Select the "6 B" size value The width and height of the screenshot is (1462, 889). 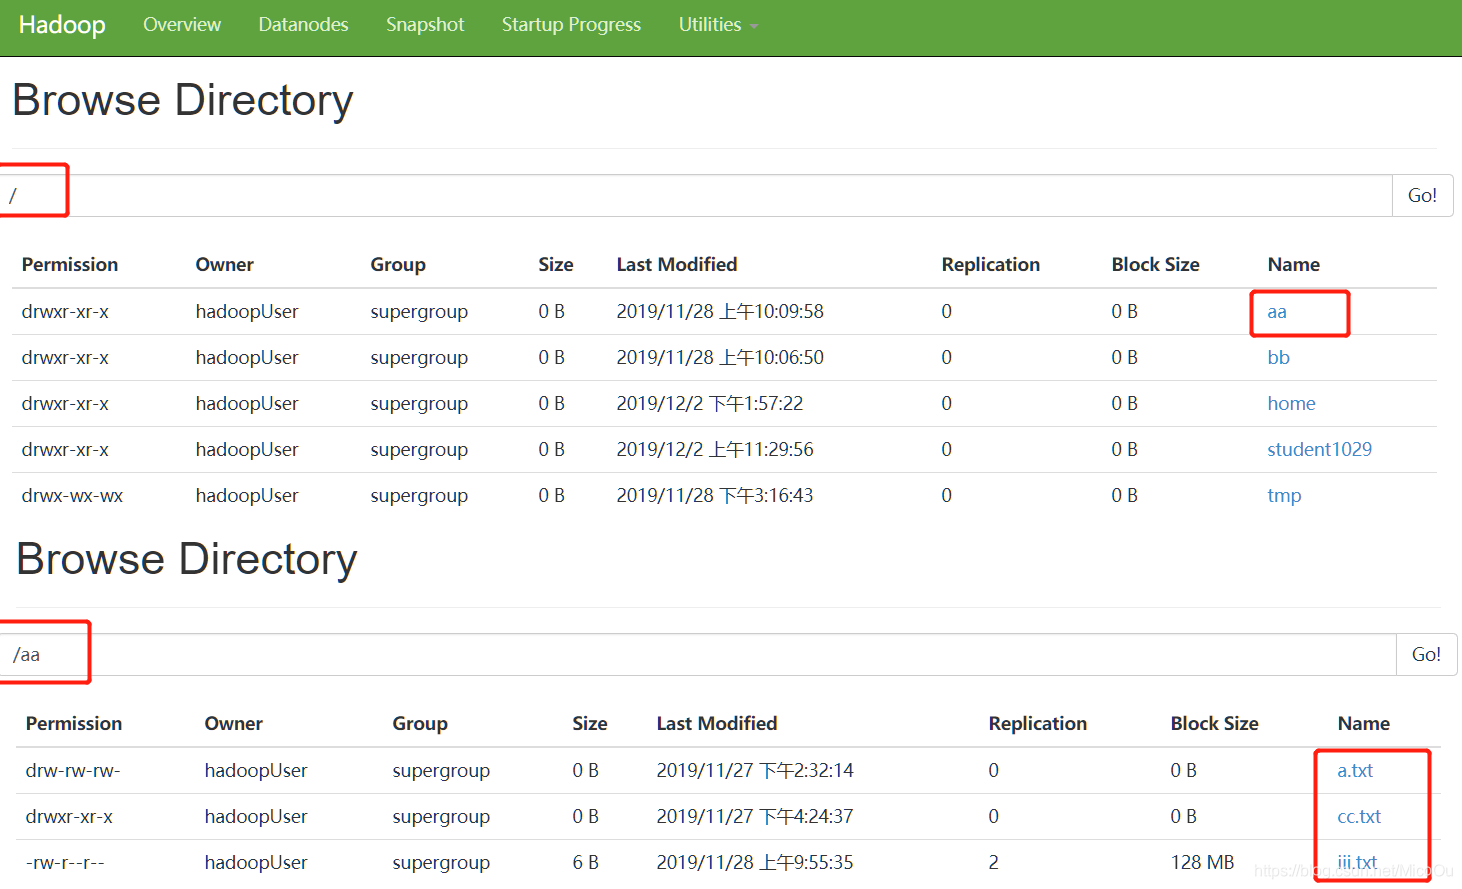click(585, 863)
